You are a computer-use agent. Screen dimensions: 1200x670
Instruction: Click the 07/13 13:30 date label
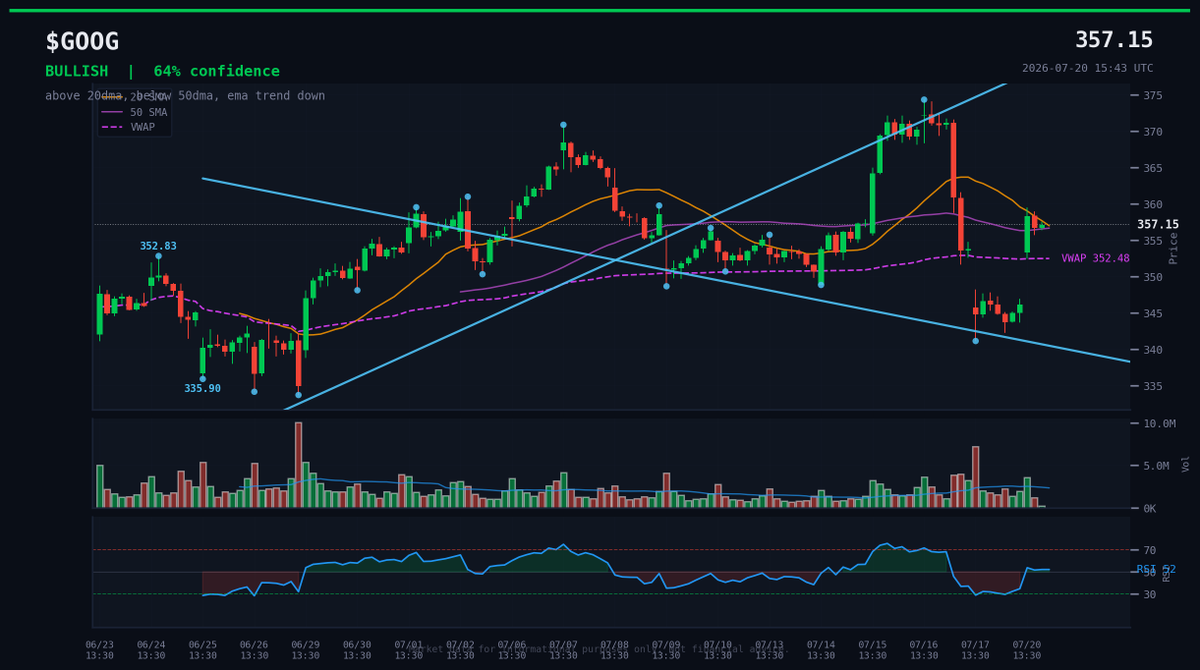coord(769,650)
